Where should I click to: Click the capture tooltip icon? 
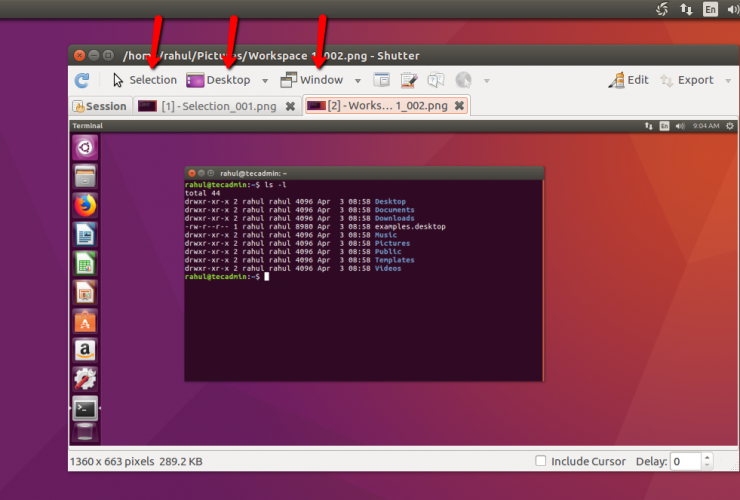[x=436, y=80]
